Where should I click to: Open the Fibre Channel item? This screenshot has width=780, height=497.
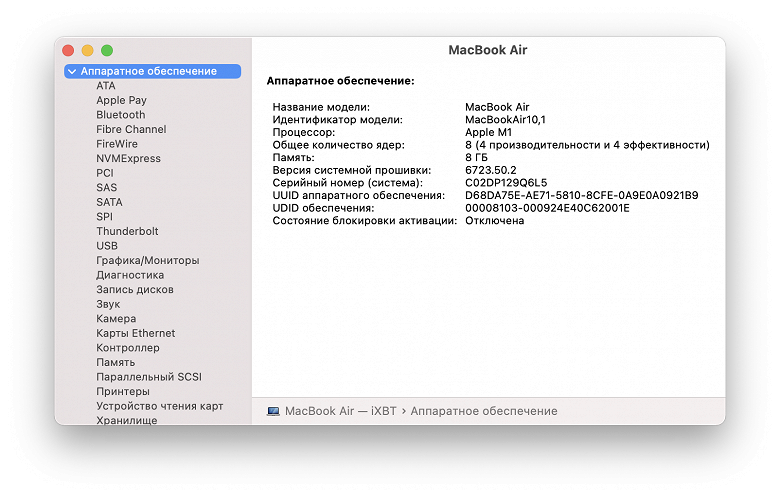[131, 129]
